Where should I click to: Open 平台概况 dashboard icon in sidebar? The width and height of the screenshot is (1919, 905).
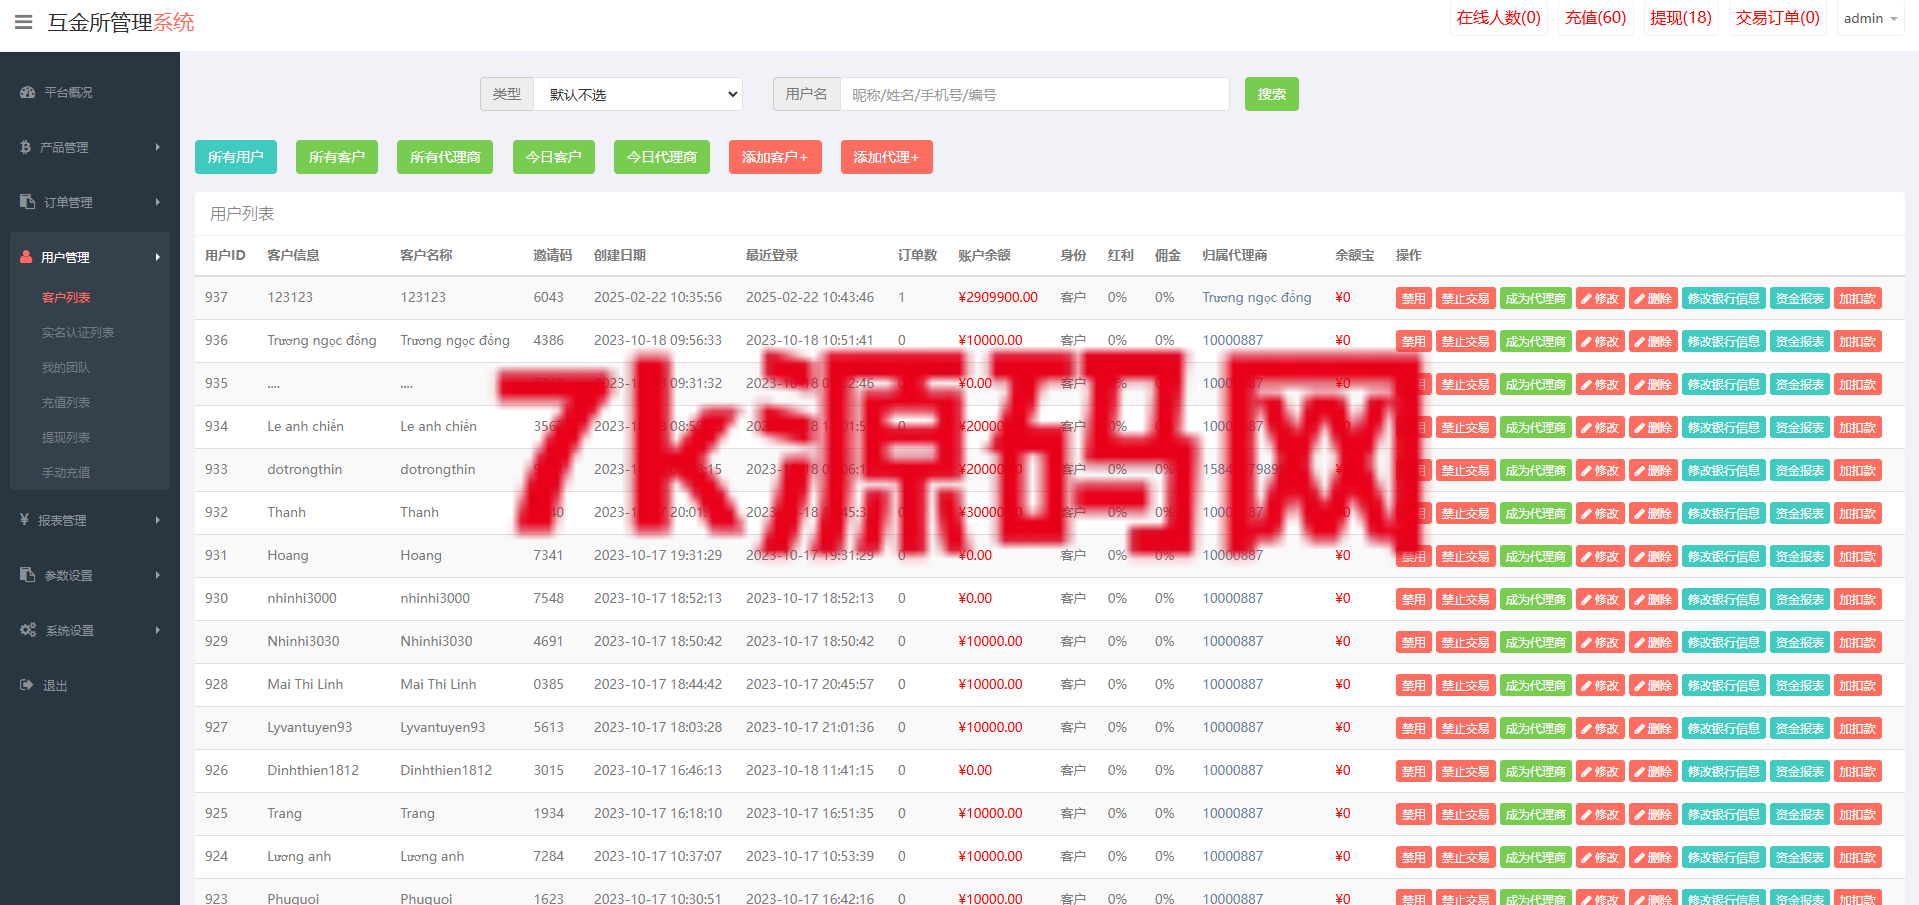pos(27,92)
